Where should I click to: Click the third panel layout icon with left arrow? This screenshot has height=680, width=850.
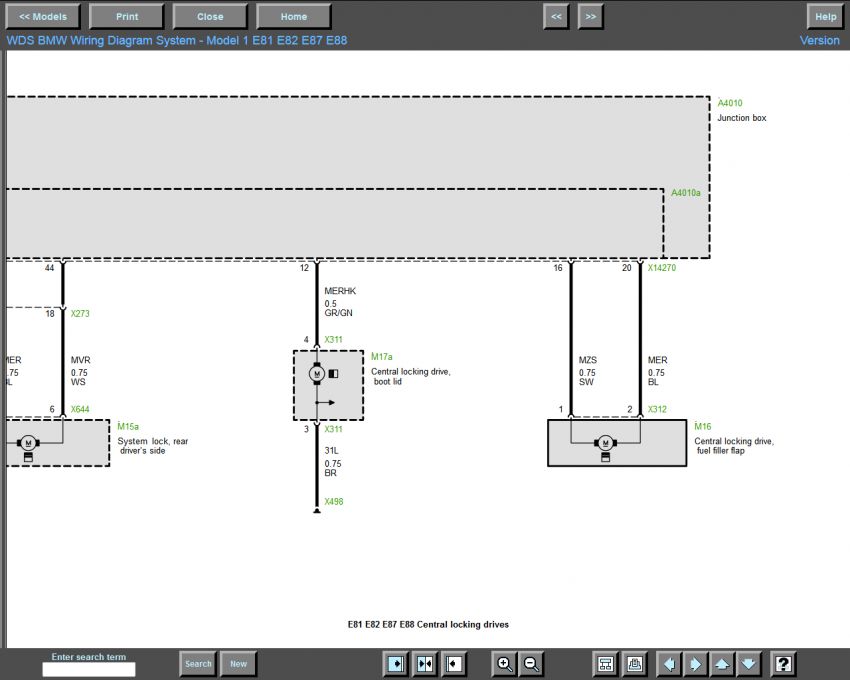coord(454,664)
